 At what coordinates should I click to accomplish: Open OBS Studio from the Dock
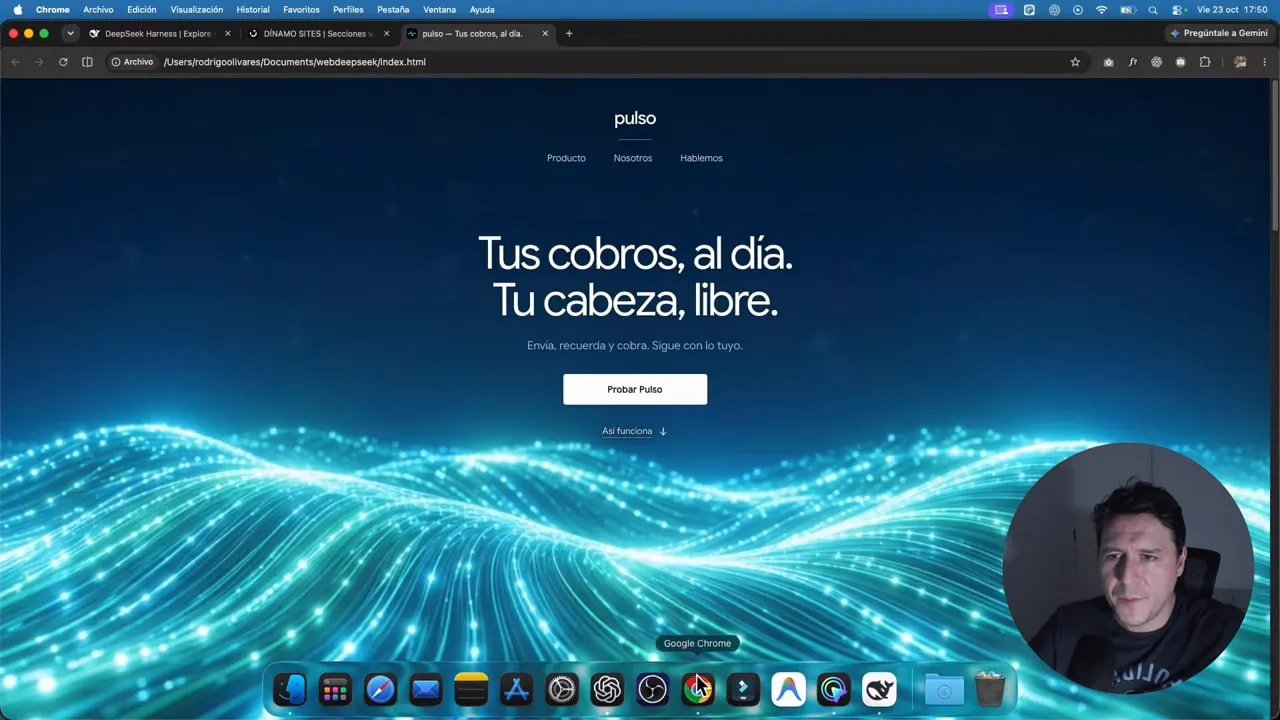(652, 689)
